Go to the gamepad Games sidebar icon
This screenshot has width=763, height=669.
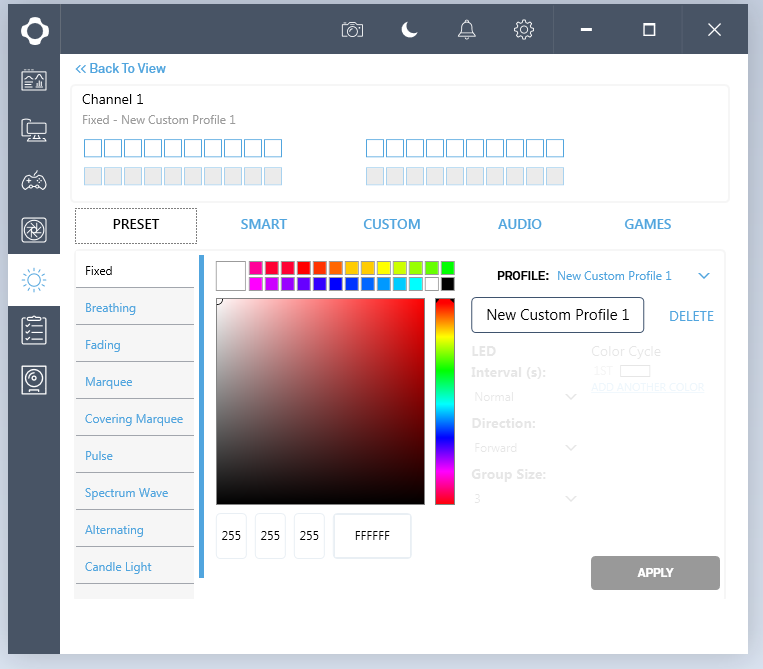pyautogui.click(x=34, y=180)
